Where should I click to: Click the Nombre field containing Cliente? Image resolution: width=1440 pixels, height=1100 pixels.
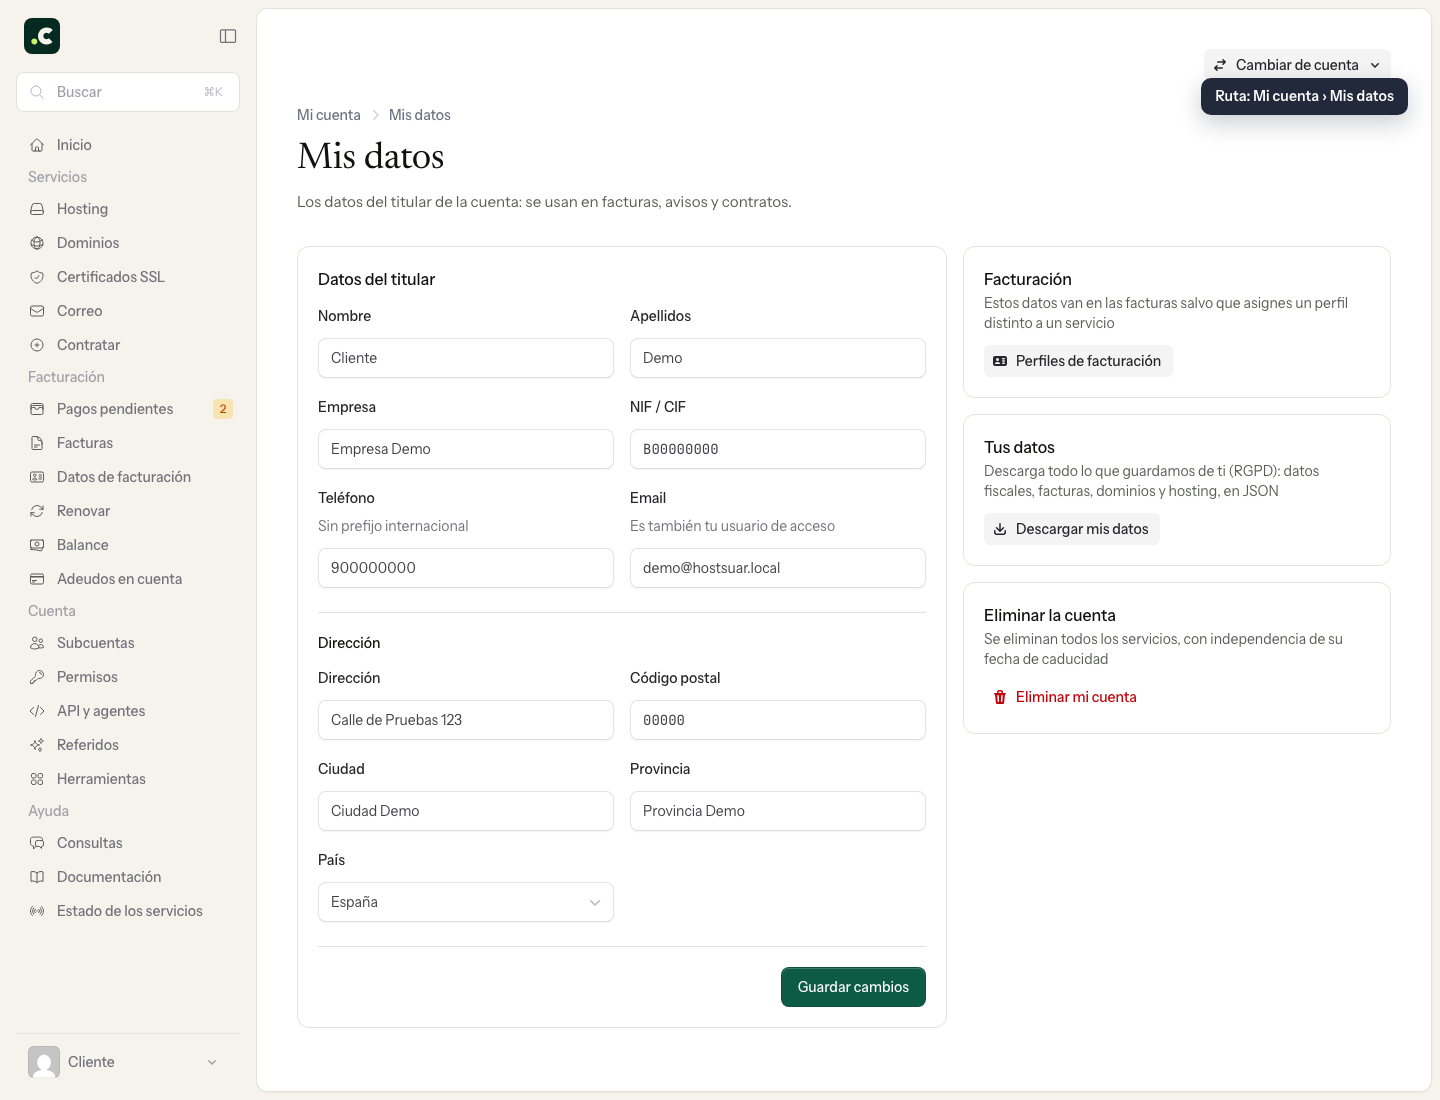point(466,358)
